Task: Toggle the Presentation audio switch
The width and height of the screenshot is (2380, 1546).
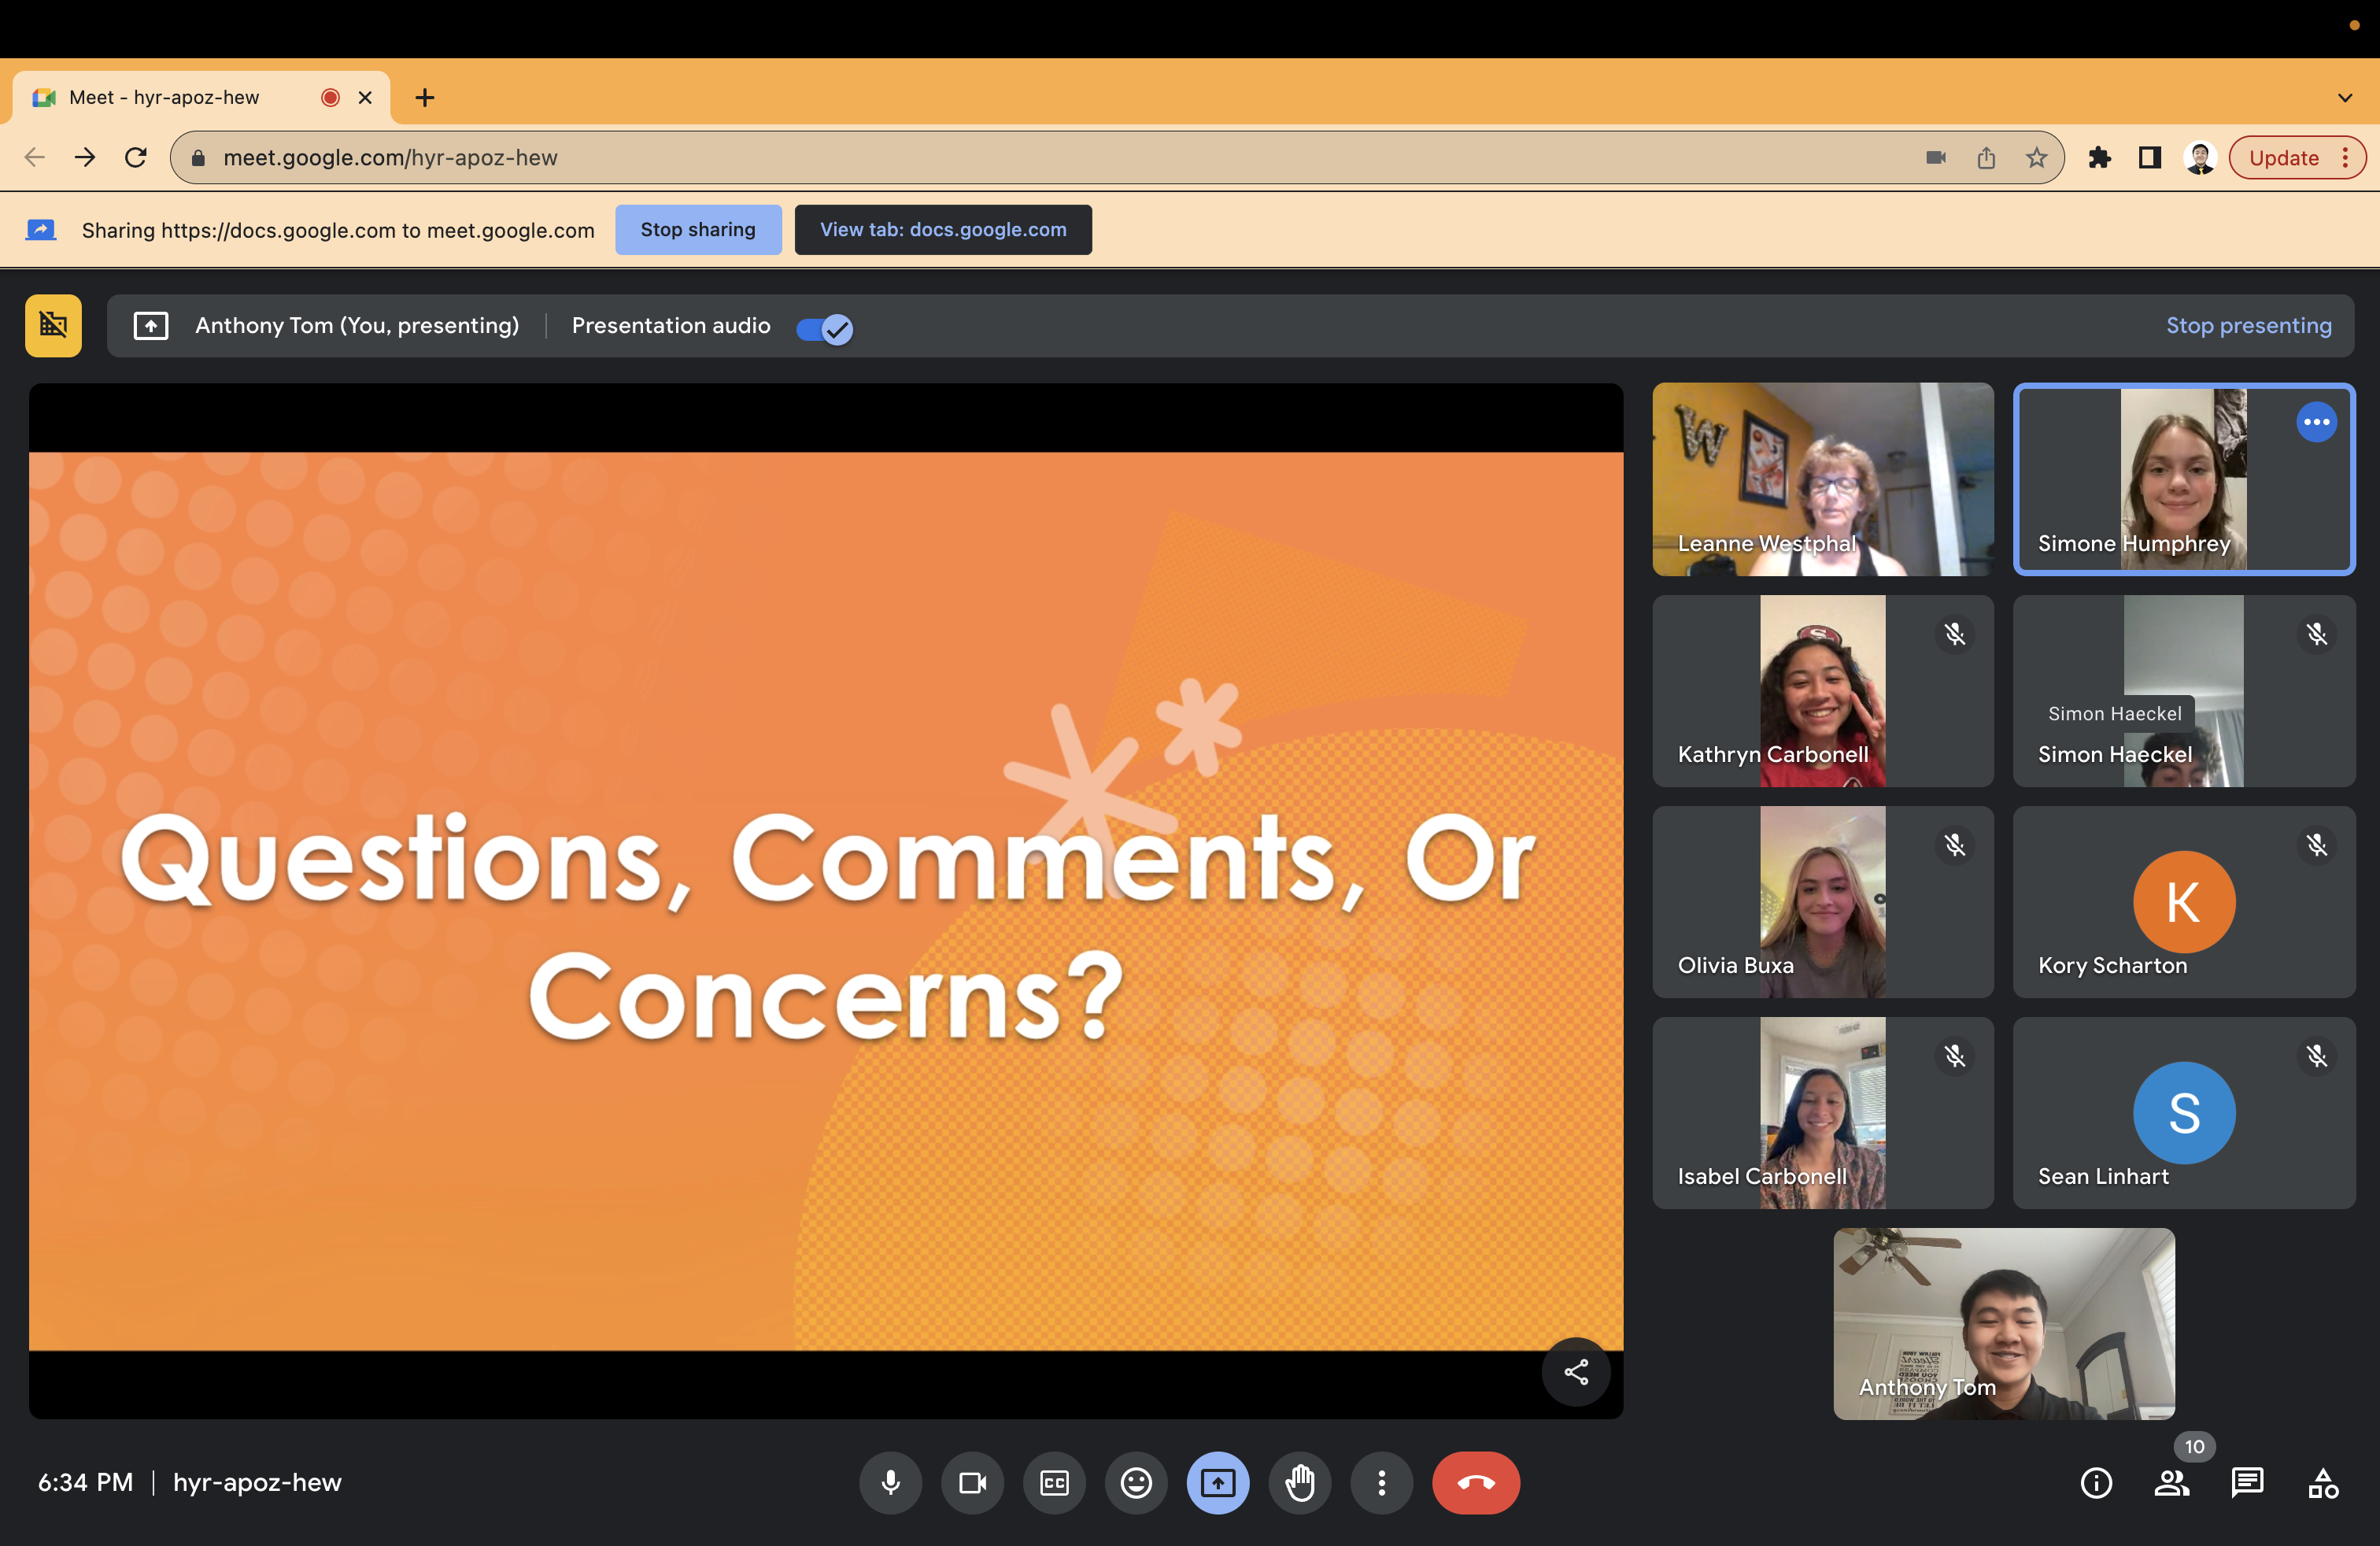Action: tap(824, 328)
